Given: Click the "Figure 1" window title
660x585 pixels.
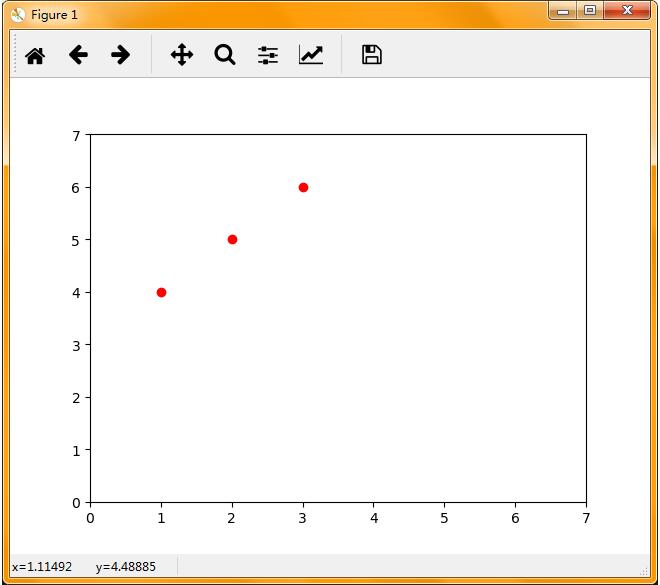Looking at the screenshot, I should point(54,15).
